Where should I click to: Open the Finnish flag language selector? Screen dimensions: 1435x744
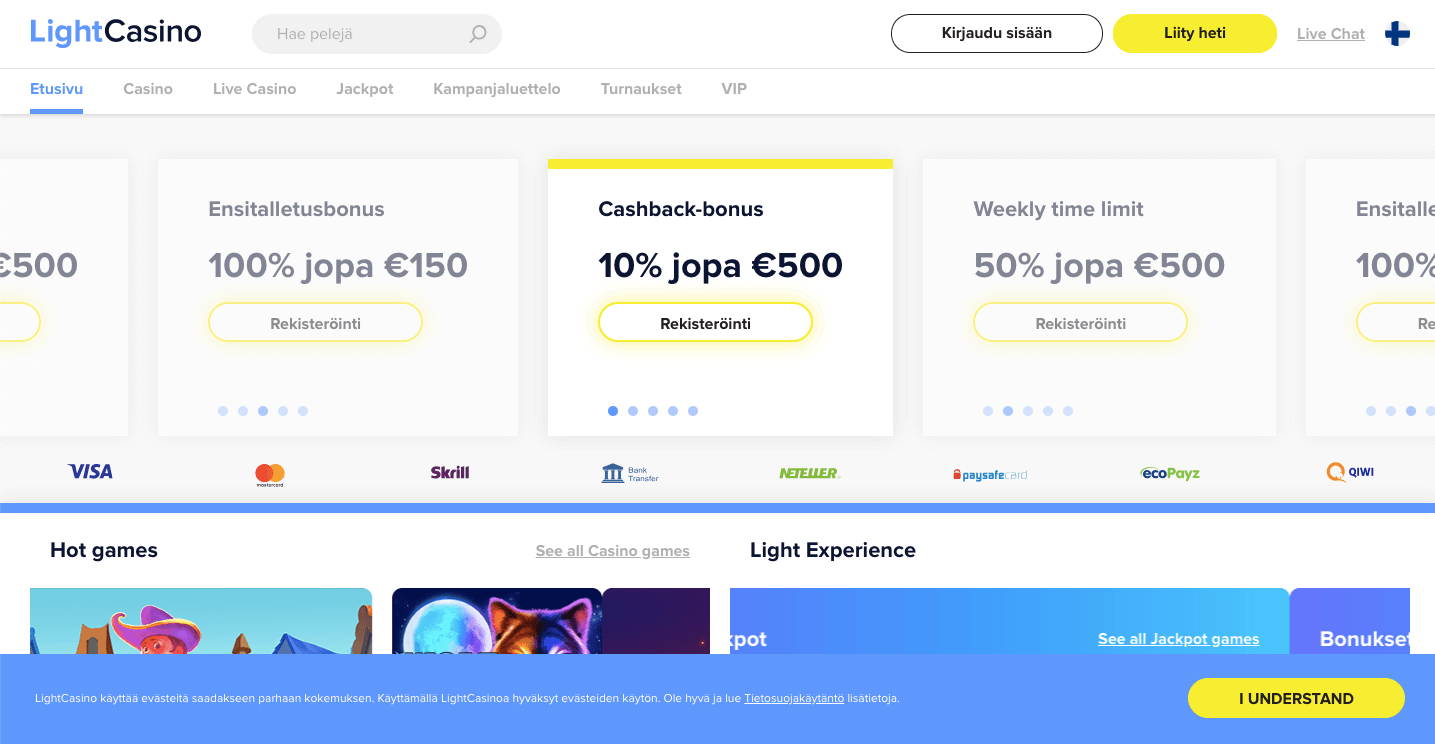(1397, 34)
